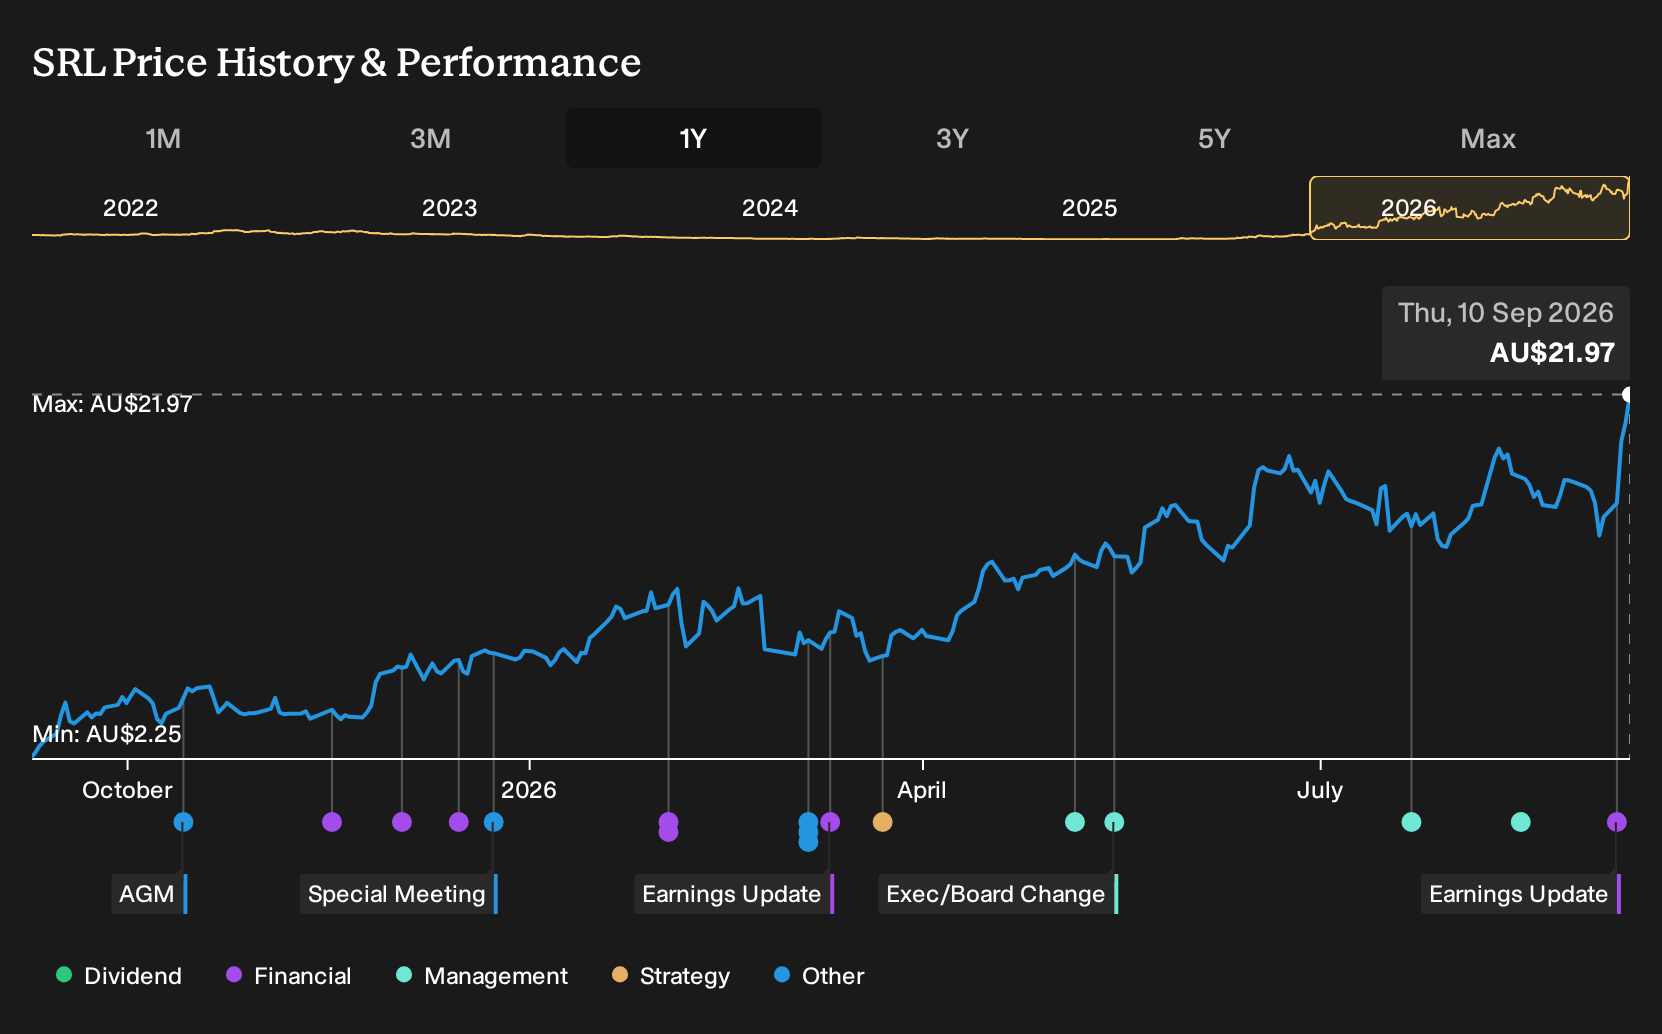Toggle the Dividend legend item
1662x1034 pixels.
pos(119,976)
